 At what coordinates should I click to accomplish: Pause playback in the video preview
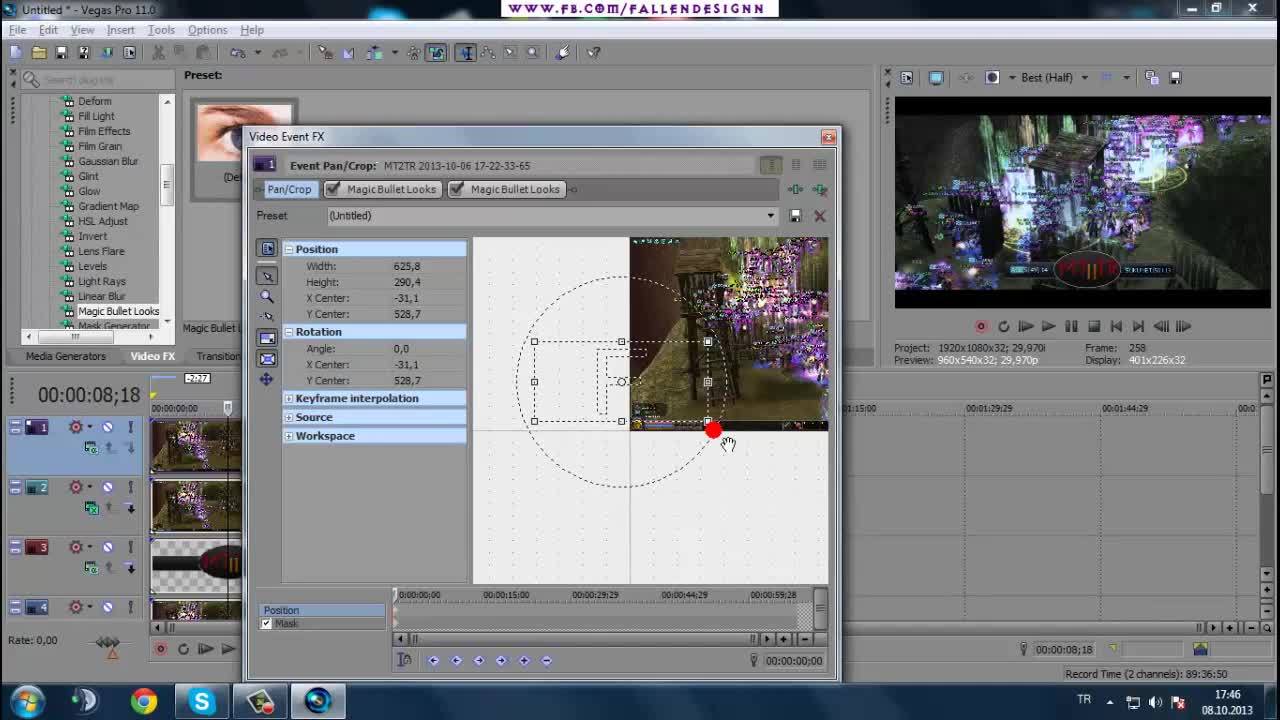coord(1071,326)
